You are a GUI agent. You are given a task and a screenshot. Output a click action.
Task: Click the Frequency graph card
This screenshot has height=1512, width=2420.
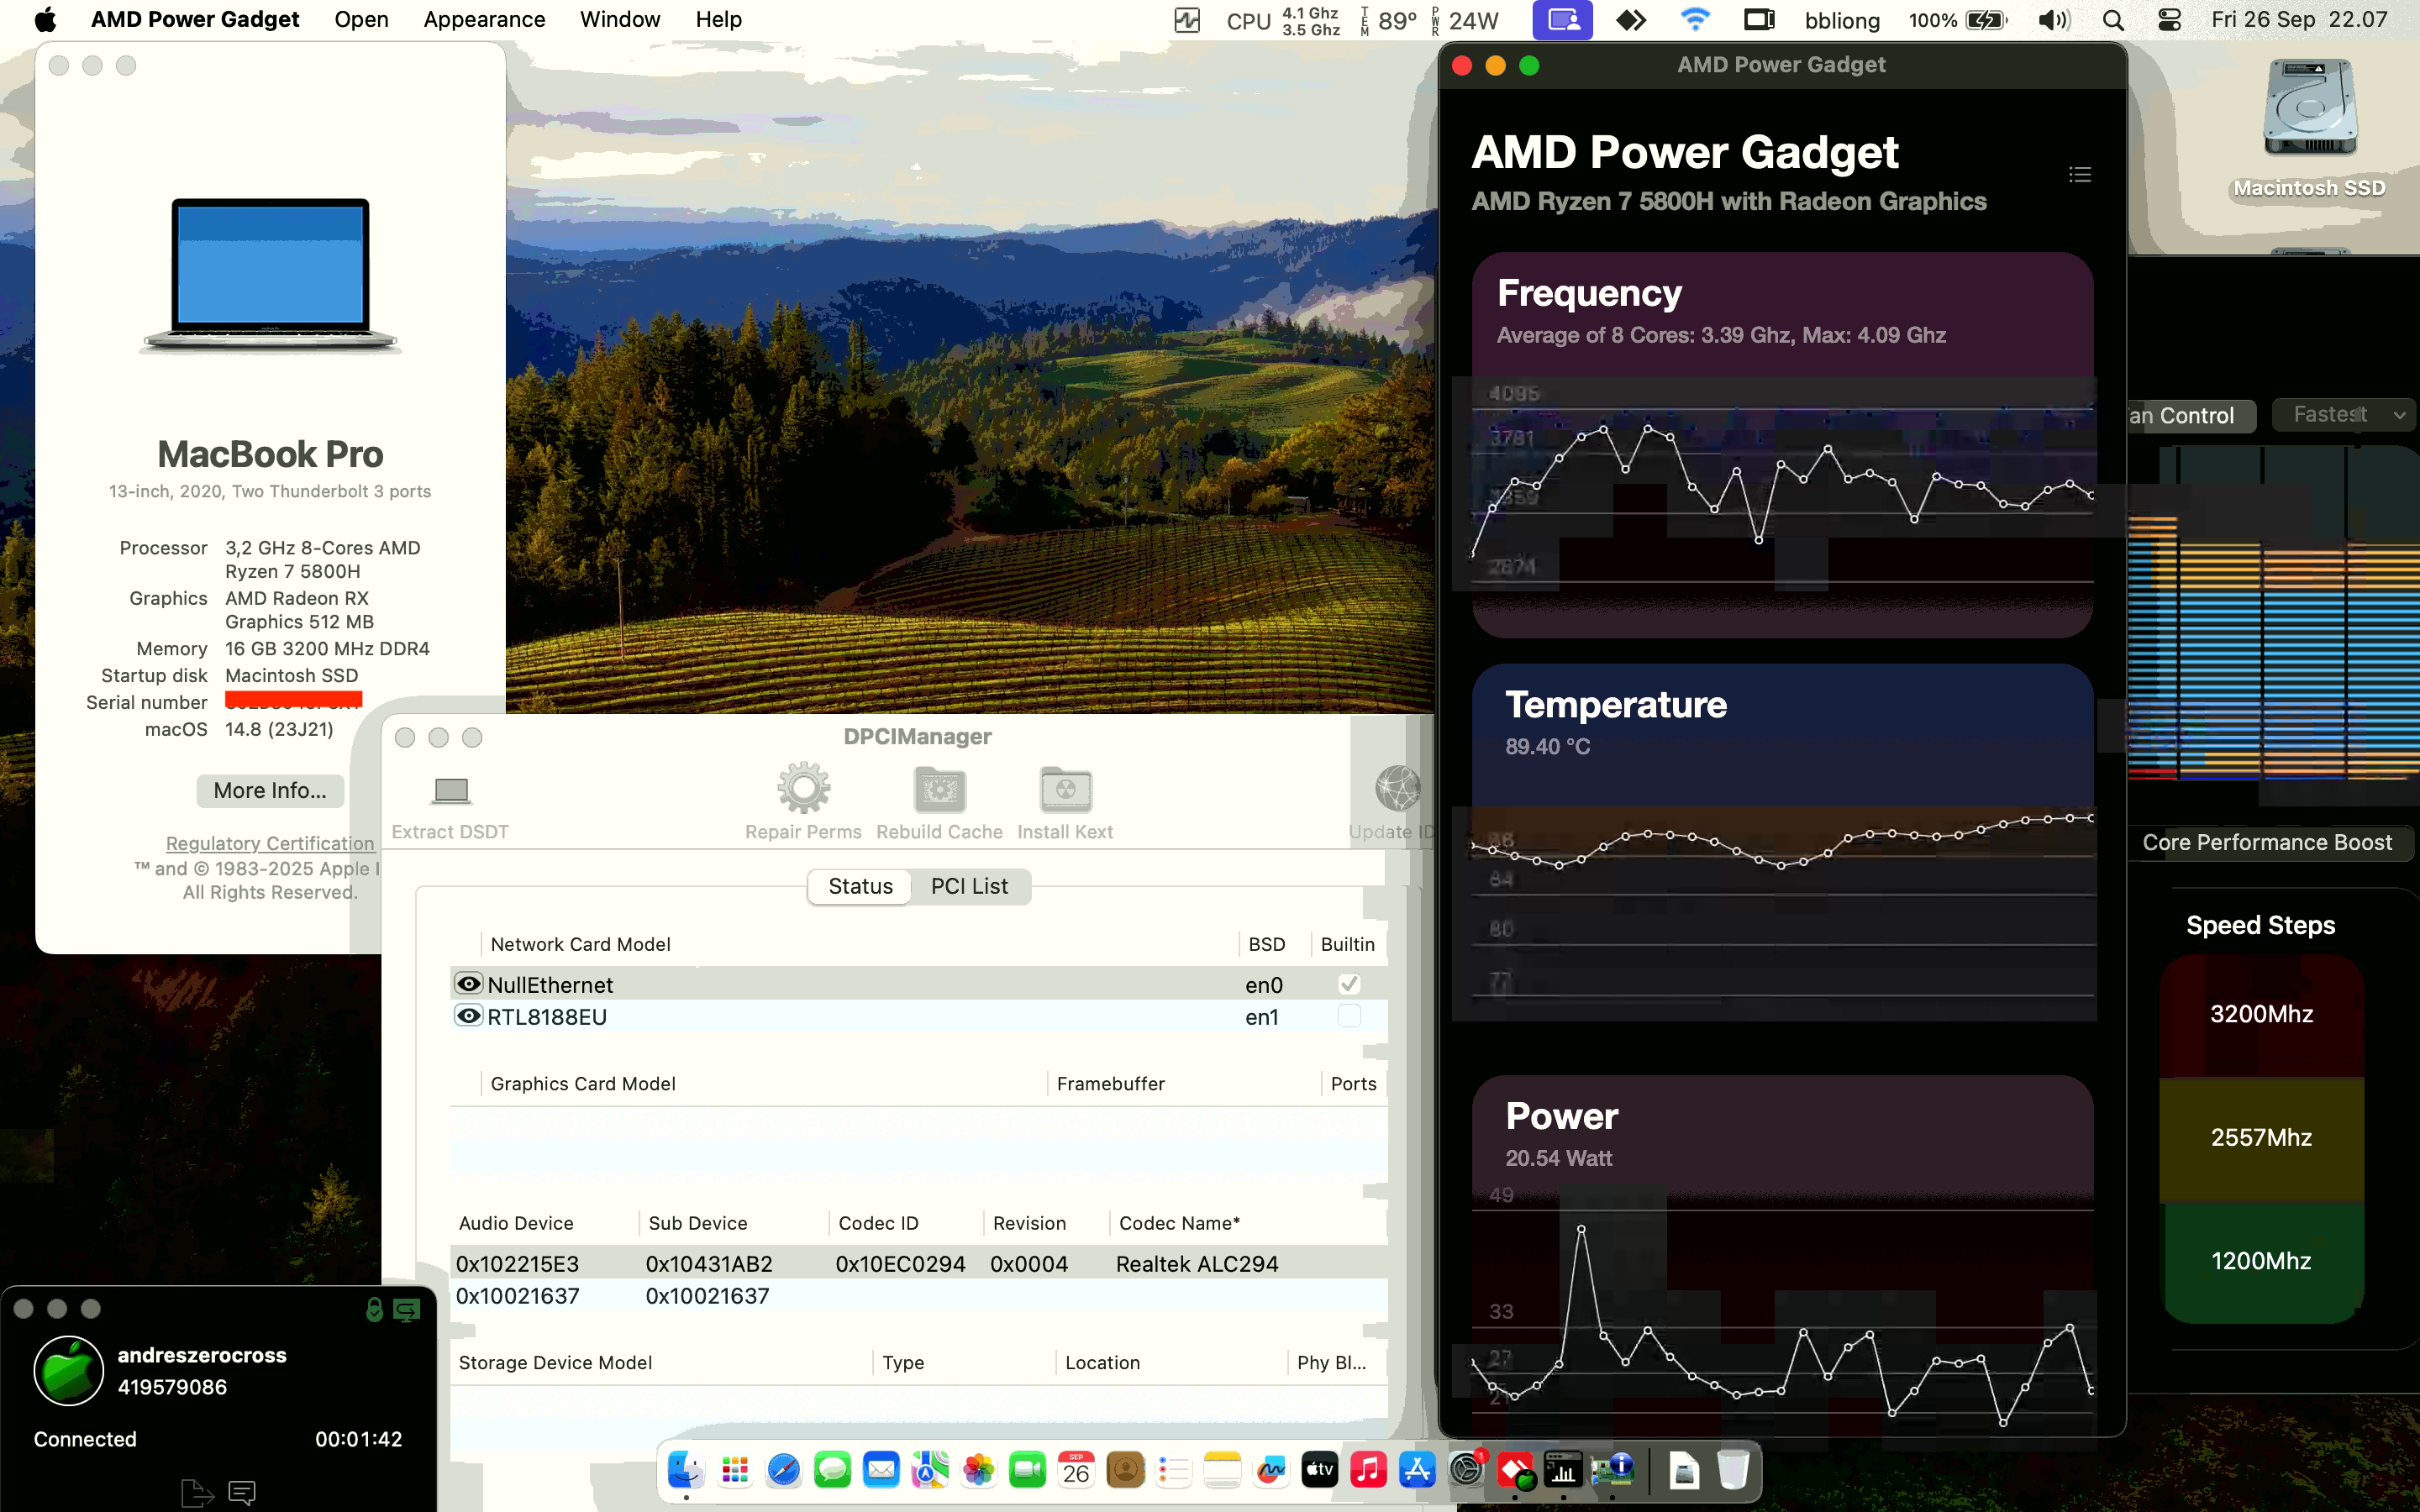[x=1782, y=445]
